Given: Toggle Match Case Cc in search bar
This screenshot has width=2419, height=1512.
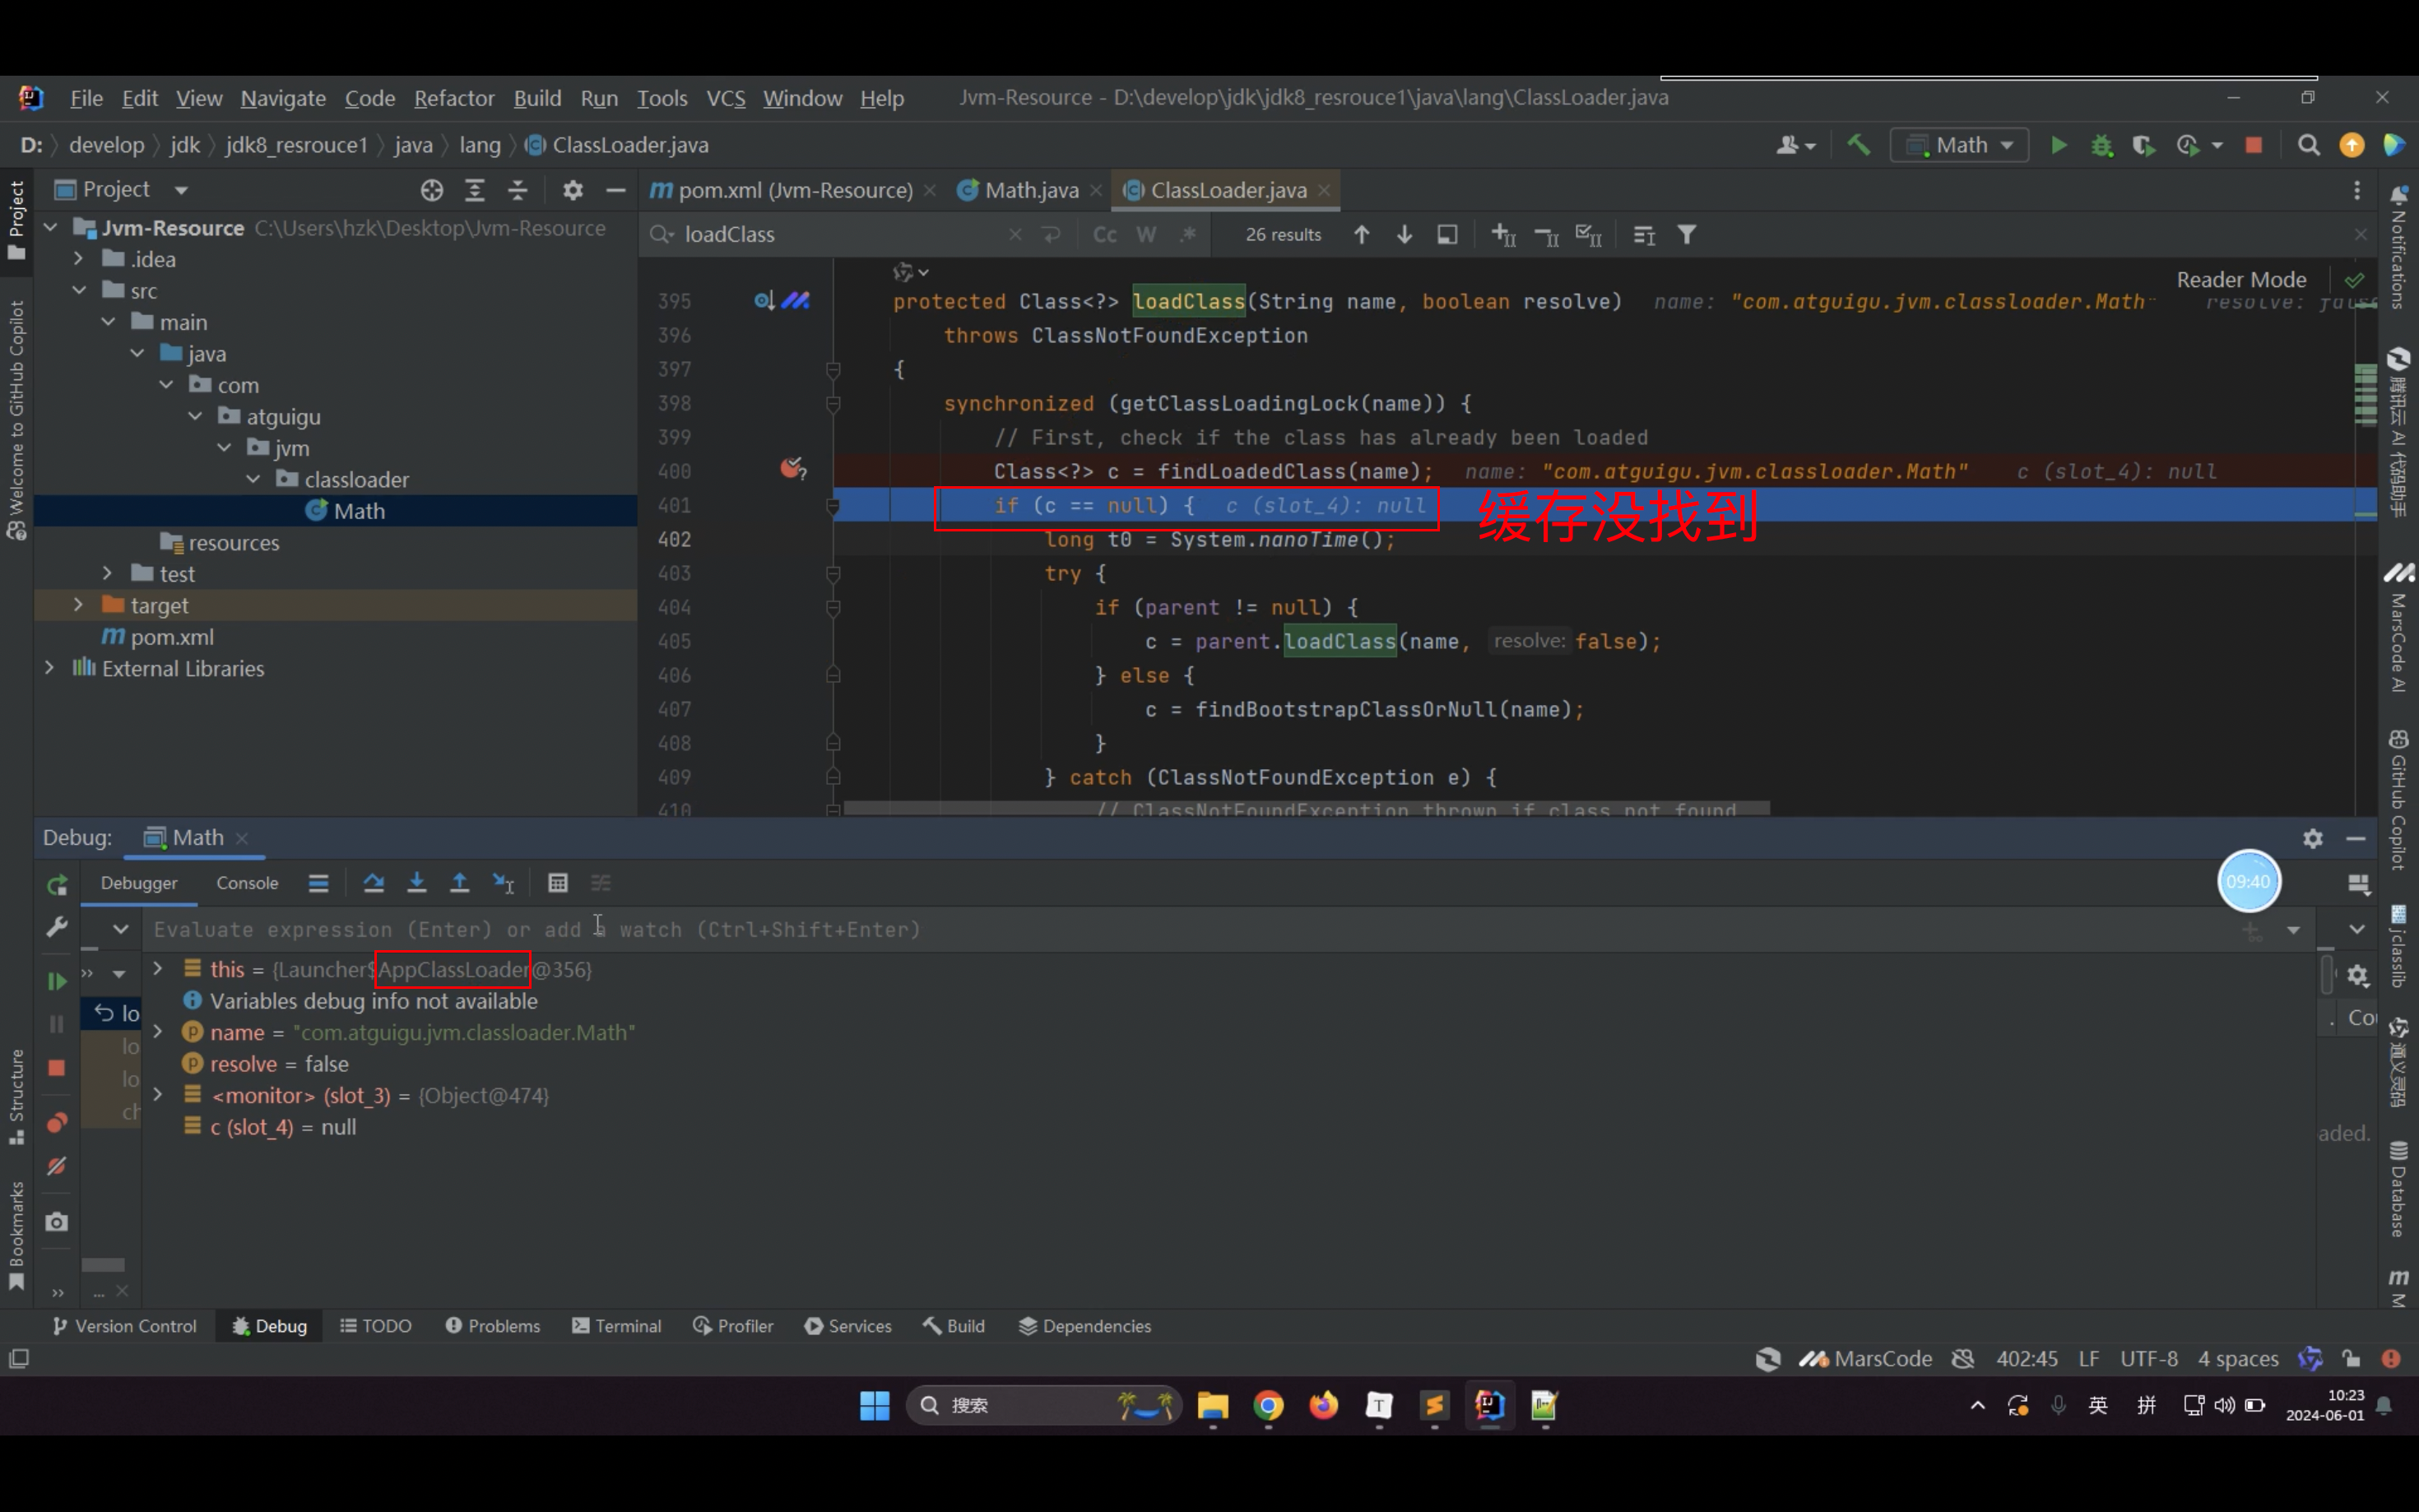Looking at the screenshot, I should 1104,234.
